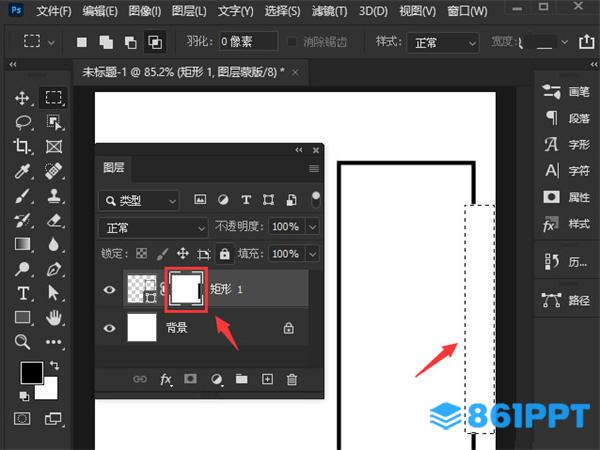The width and height of the screenshot is (600, 450).
Task: Select the Crop tool
Action: tap(22, 147)
